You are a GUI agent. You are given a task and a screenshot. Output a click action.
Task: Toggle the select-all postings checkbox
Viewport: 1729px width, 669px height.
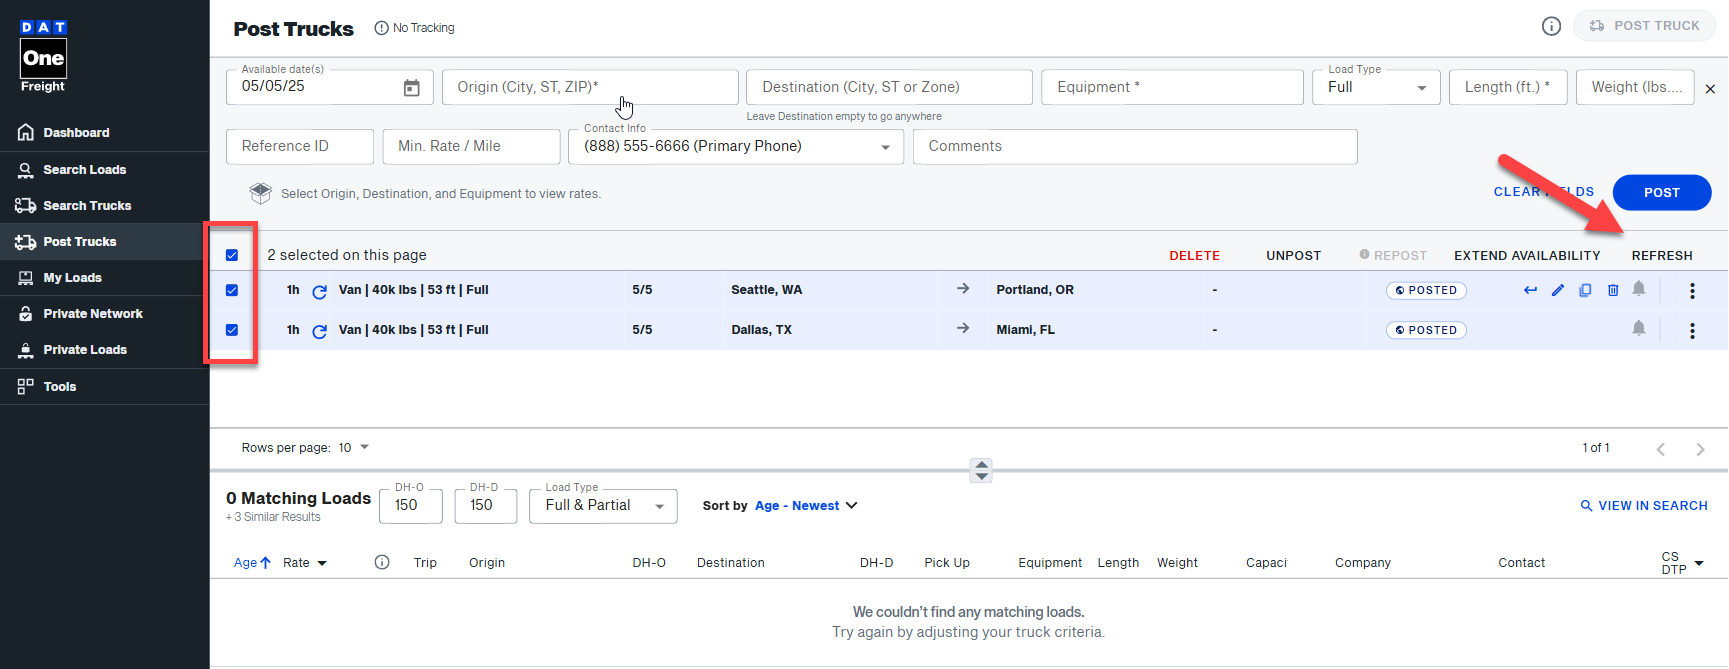pyautogui.click(x=232, y=255)
